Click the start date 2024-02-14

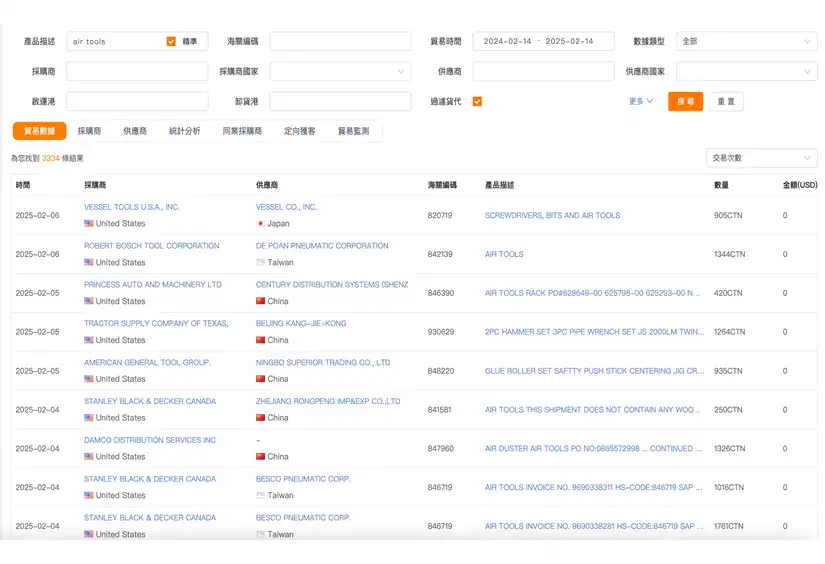(x=507, y=41)
